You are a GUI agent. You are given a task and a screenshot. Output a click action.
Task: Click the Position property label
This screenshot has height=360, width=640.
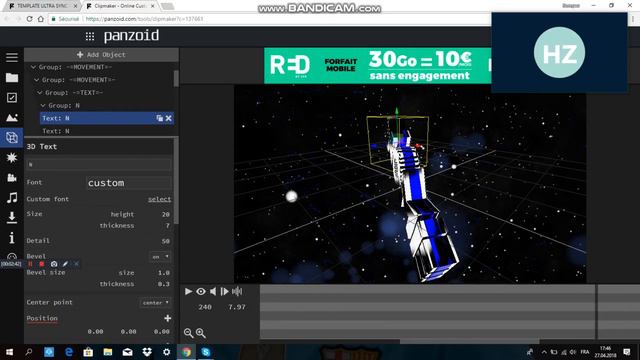42,318
